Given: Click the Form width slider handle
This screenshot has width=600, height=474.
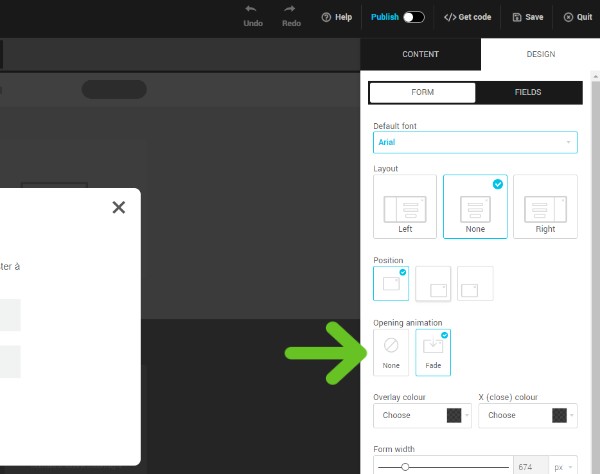Looking at the screenshot, I should click(405, 467).
